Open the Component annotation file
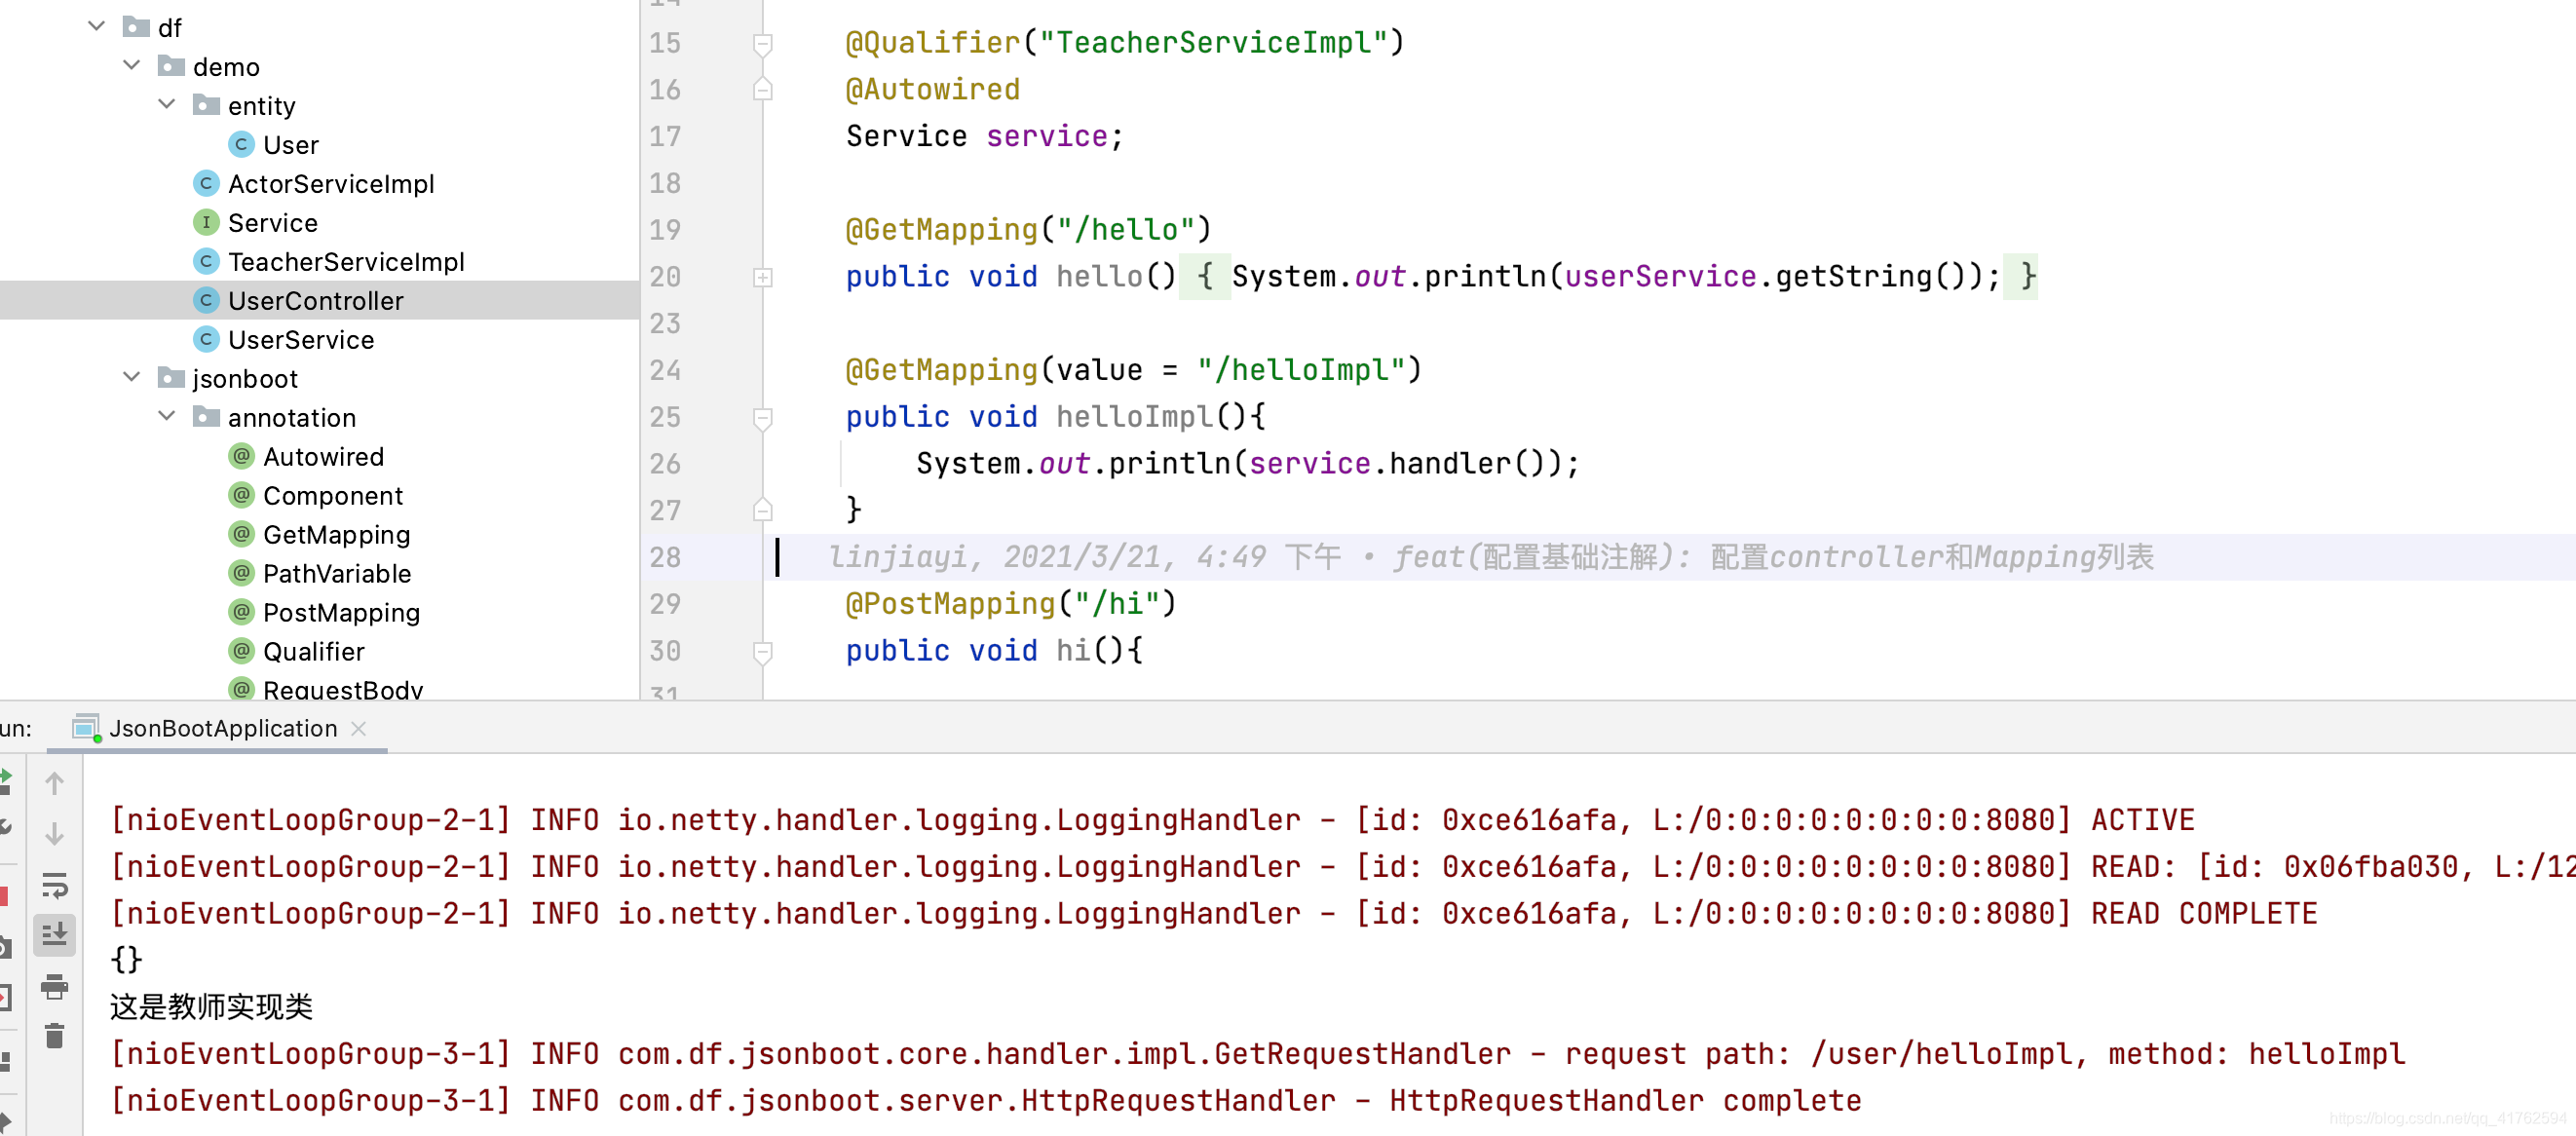2576x1136 pixels. (333, 496)
